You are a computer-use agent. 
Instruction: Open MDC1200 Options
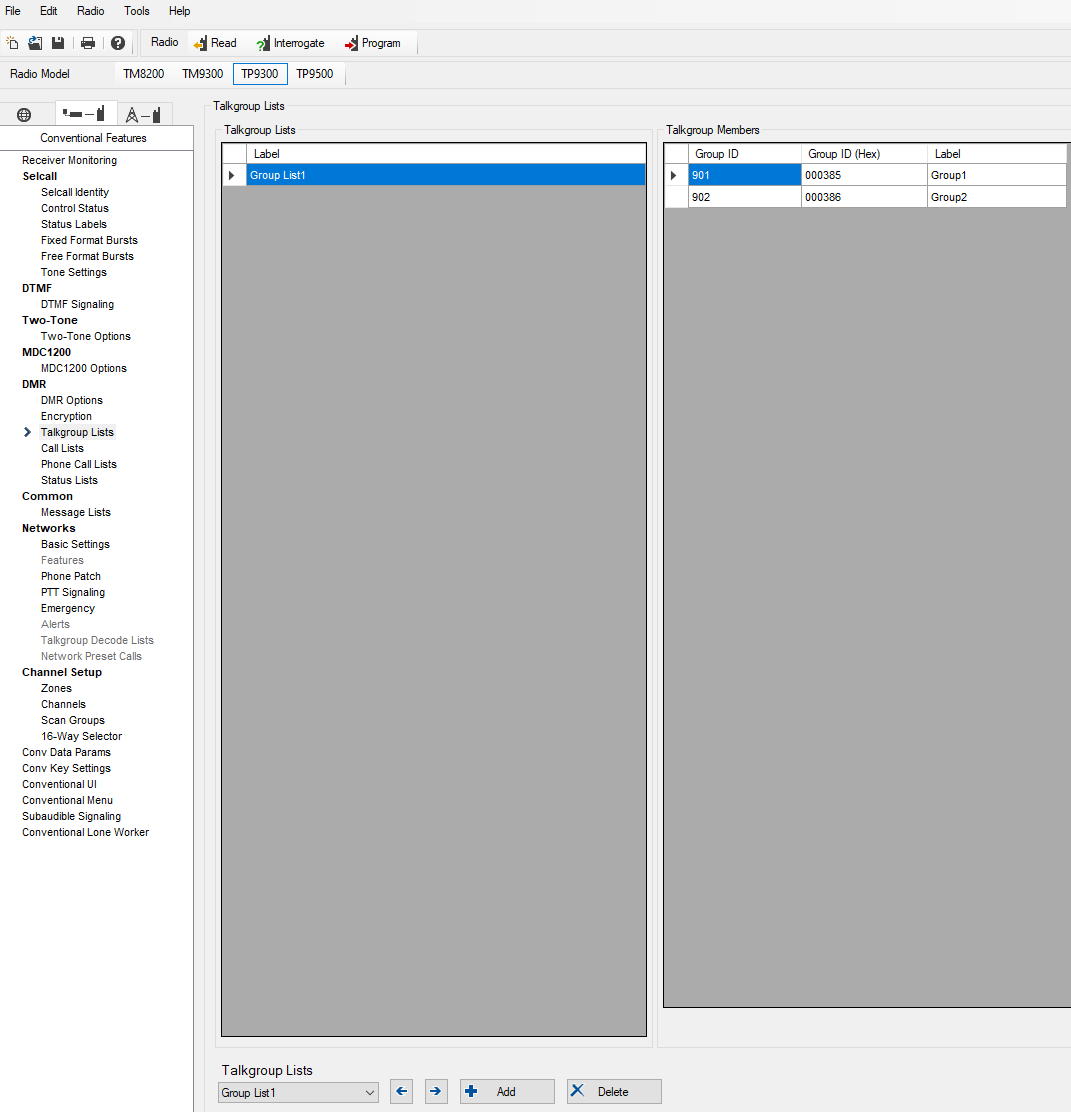(x=84, y=368)
